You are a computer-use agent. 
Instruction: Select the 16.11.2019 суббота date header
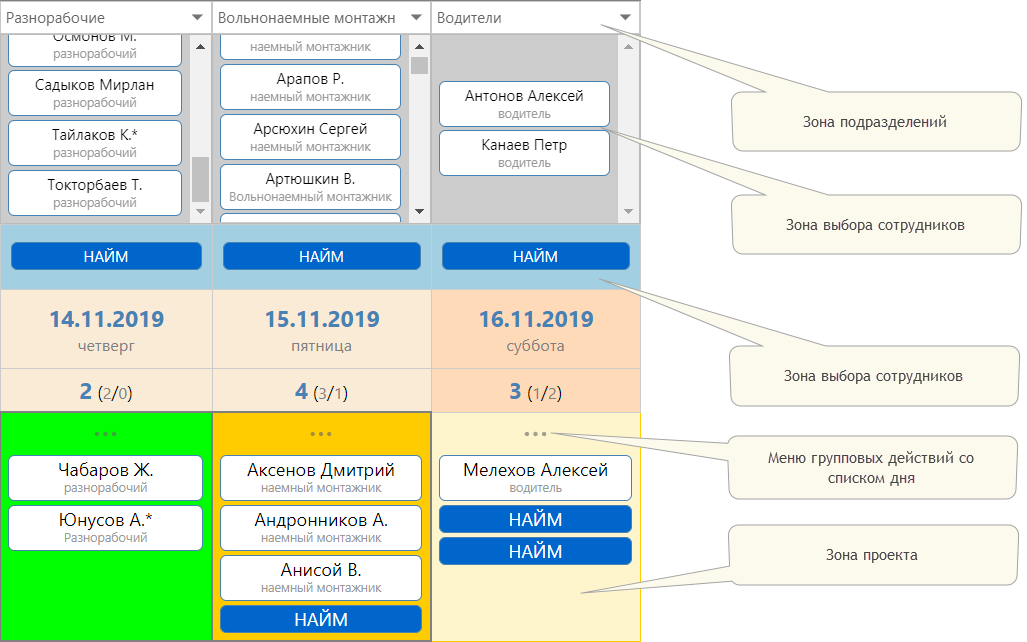[535, 330]
